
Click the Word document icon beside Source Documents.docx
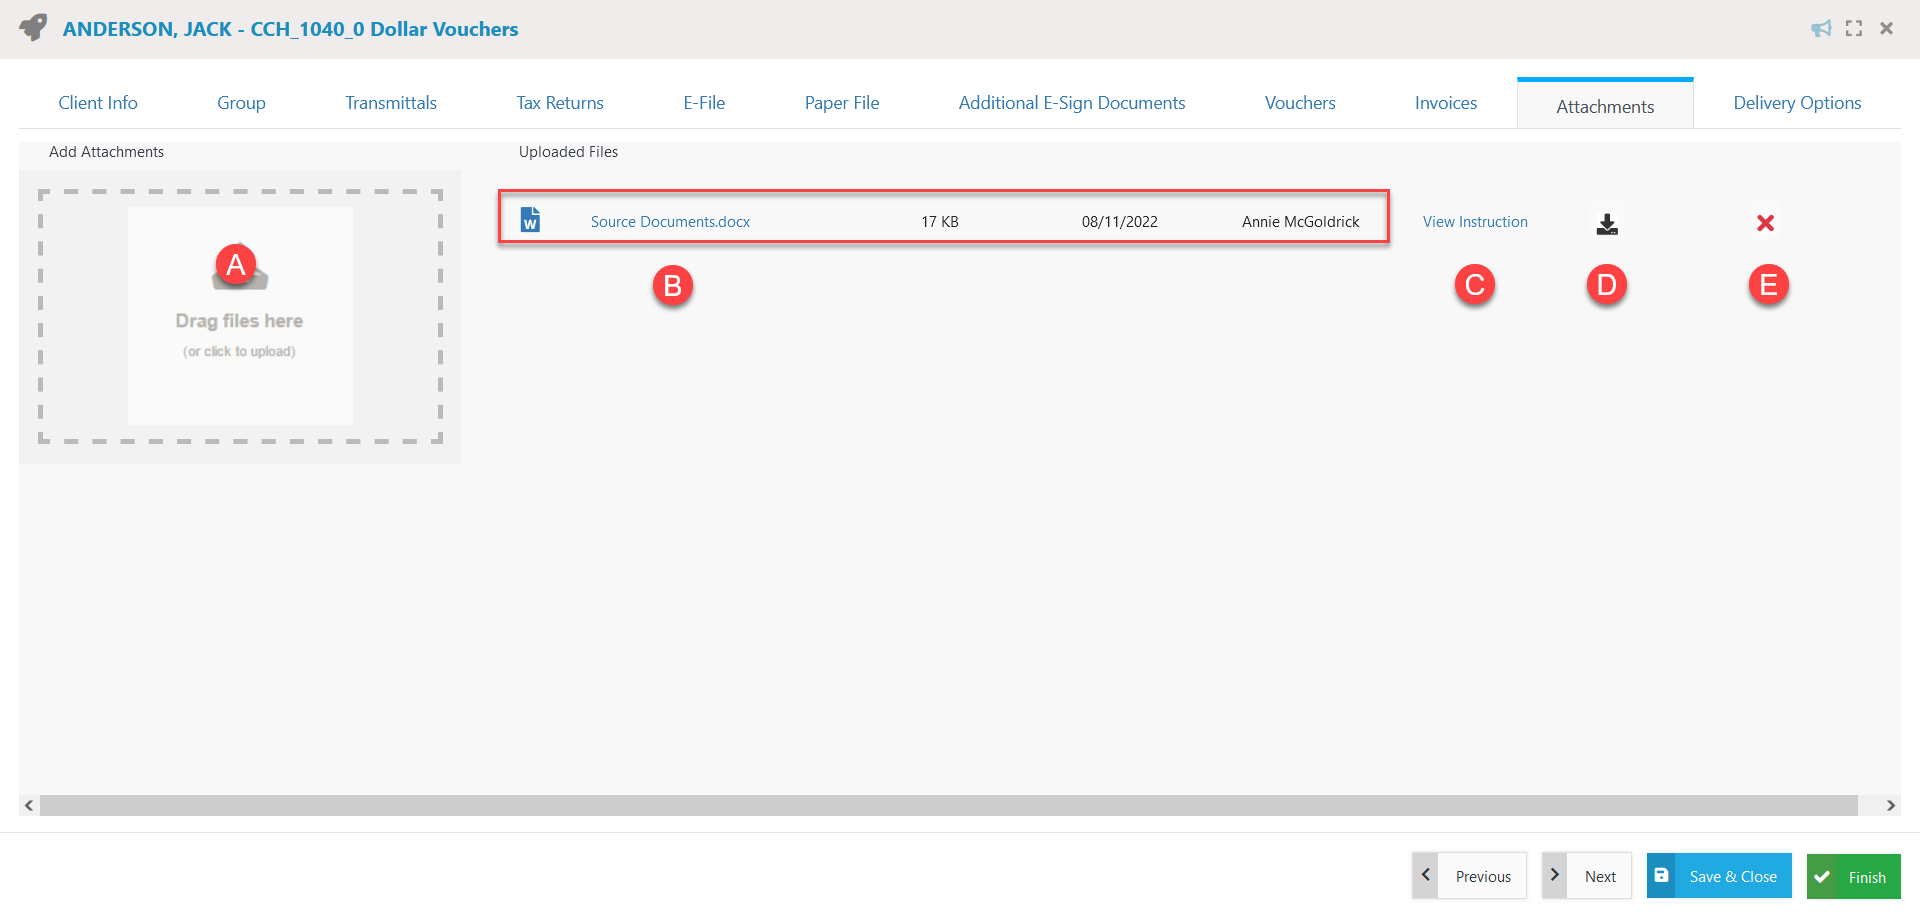[530, 219]
